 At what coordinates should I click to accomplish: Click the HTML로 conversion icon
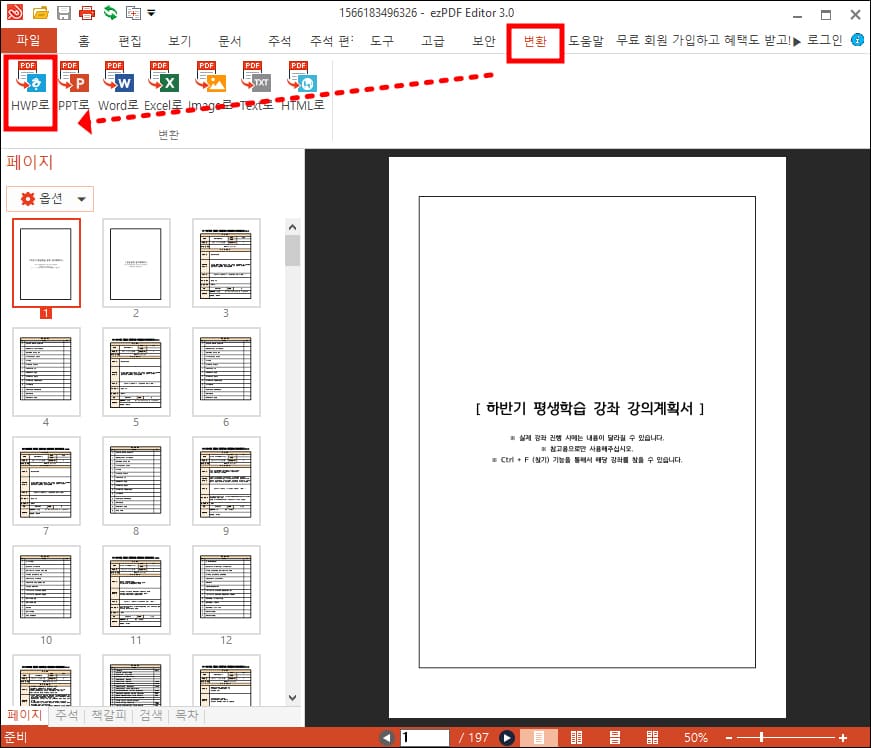pos(299,85)
